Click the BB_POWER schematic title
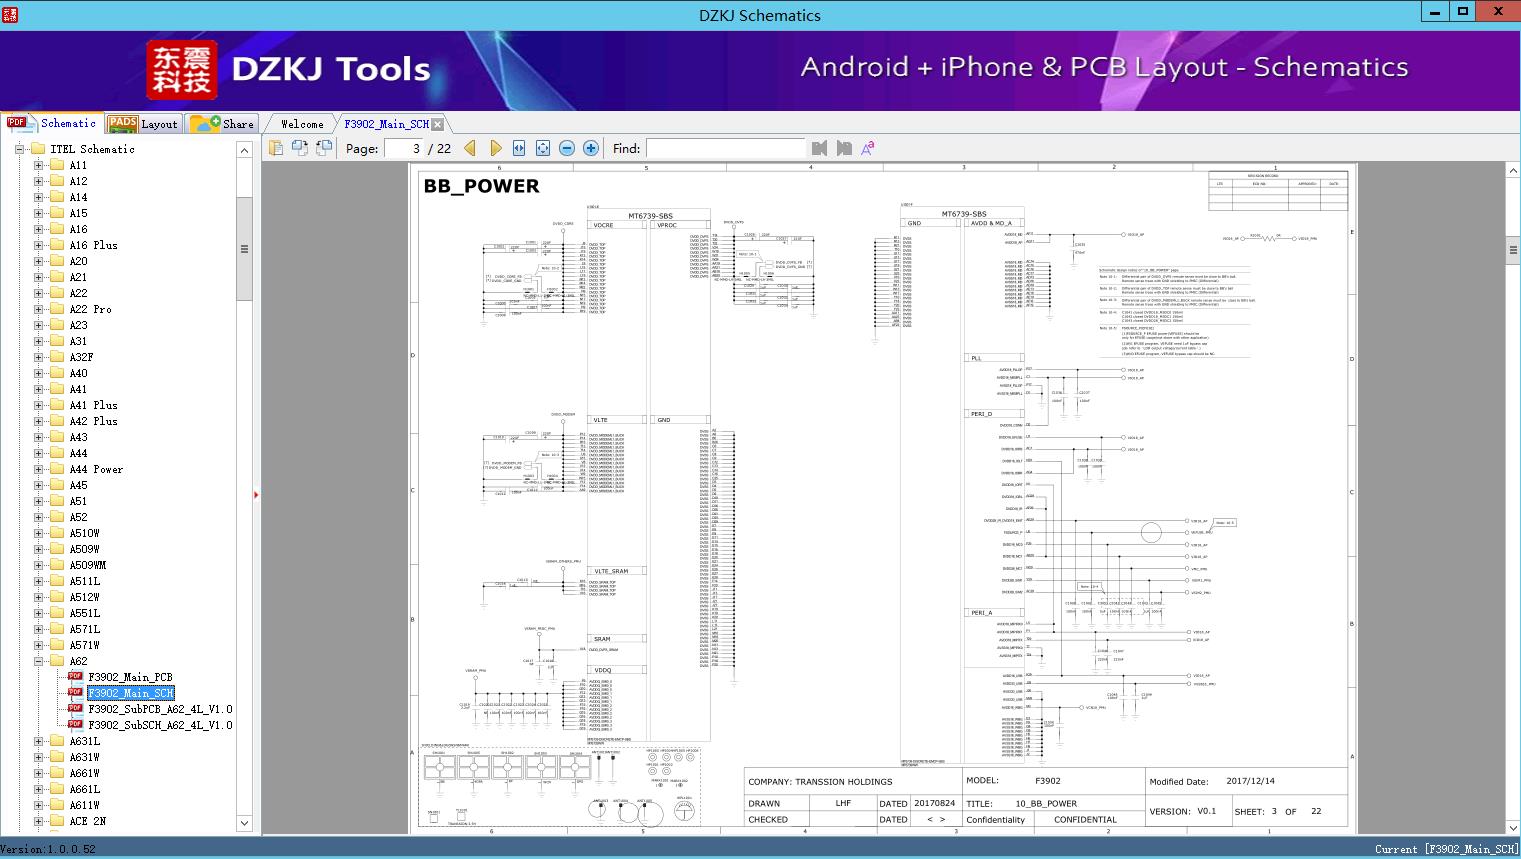The height and width of the screenshot is (859, 1521). click(481, 186)
